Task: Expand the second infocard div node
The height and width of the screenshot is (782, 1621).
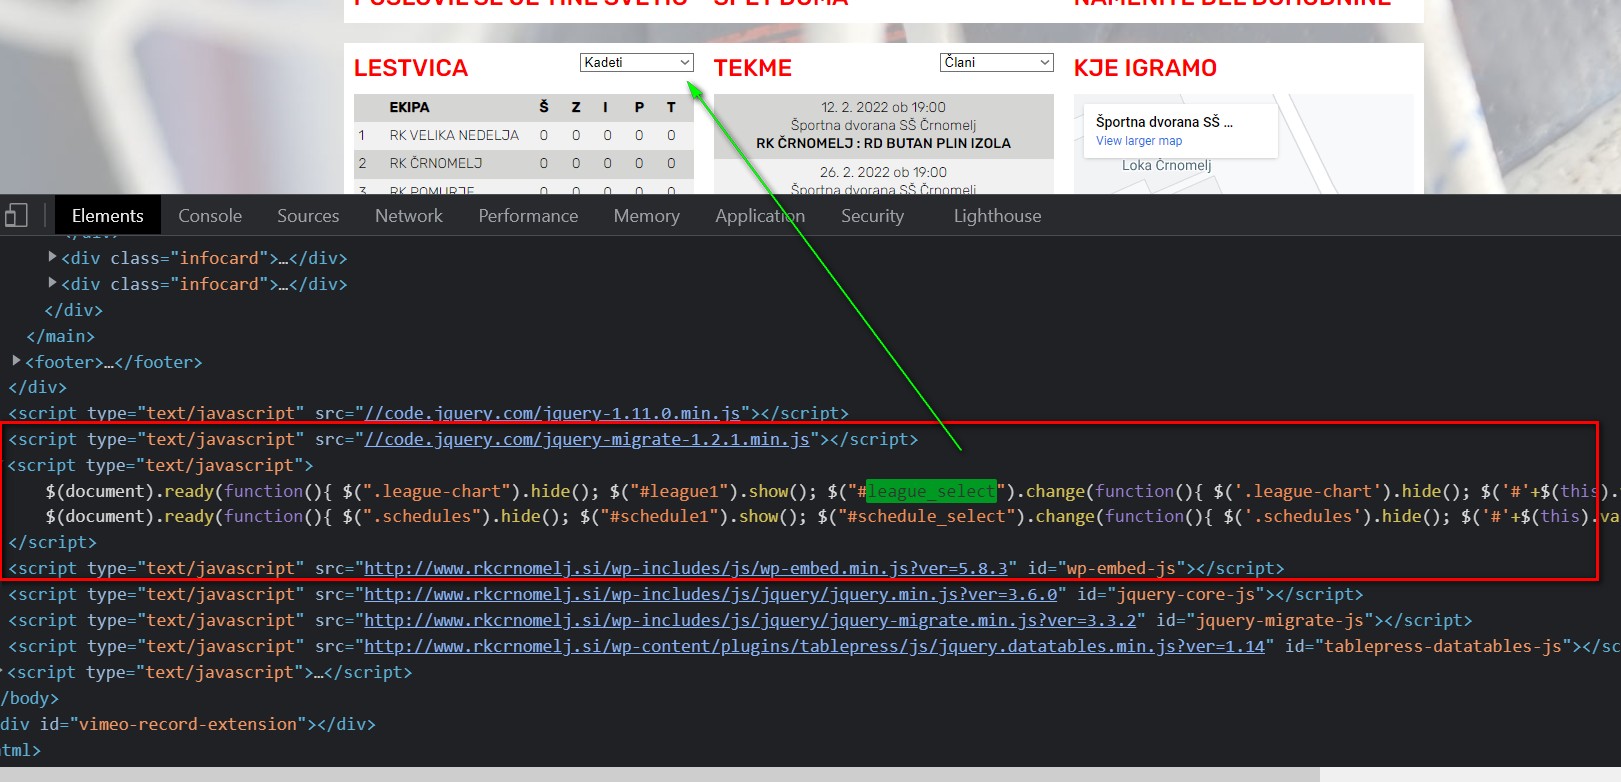Action: pos(52,283)
